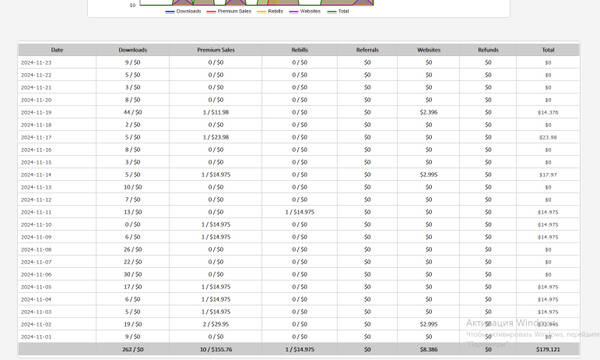Click the Referrals column header
This screenshot has width=600, height=360.
367,50
